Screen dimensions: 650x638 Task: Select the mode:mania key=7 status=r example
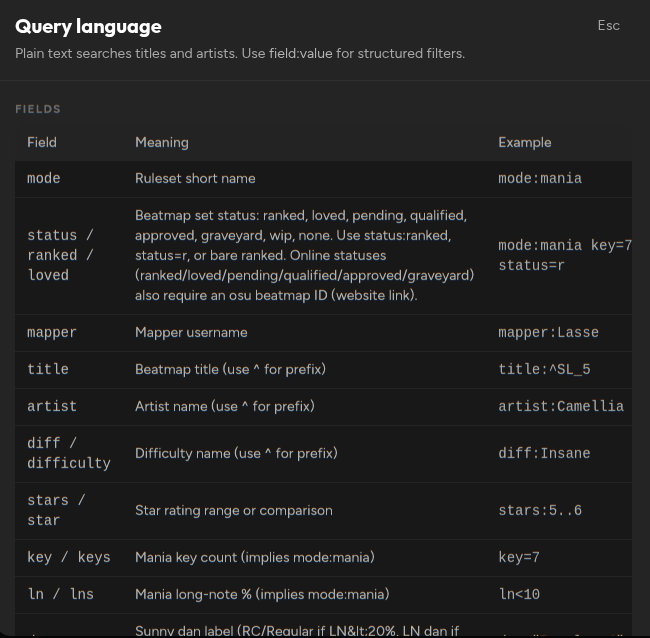click(x=565, y=255)
